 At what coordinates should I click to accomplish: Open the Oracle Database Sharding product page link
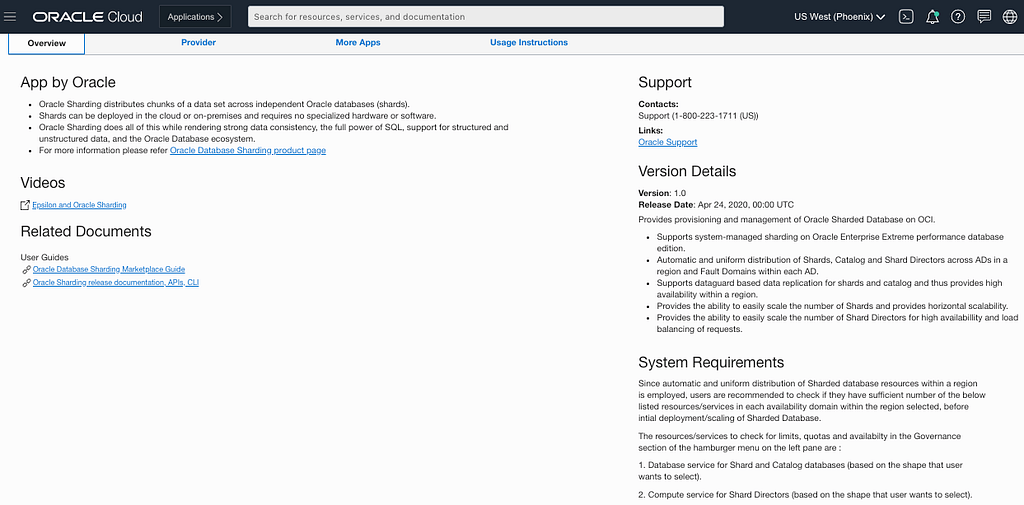248,150
